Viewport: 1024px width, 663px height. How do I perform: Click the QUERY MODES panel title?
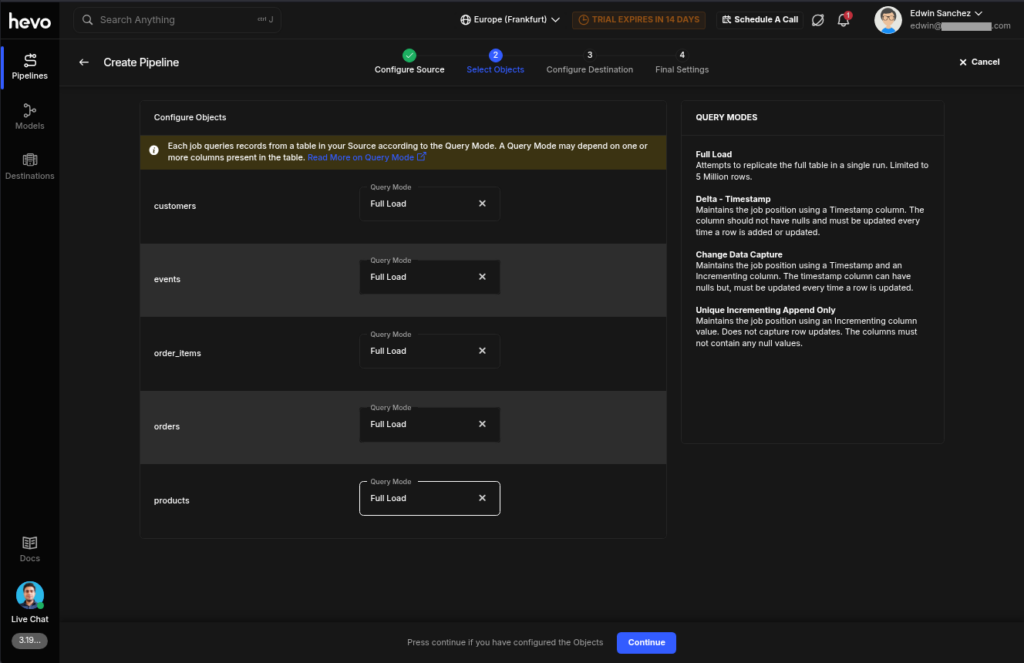(x=726, y=118)
